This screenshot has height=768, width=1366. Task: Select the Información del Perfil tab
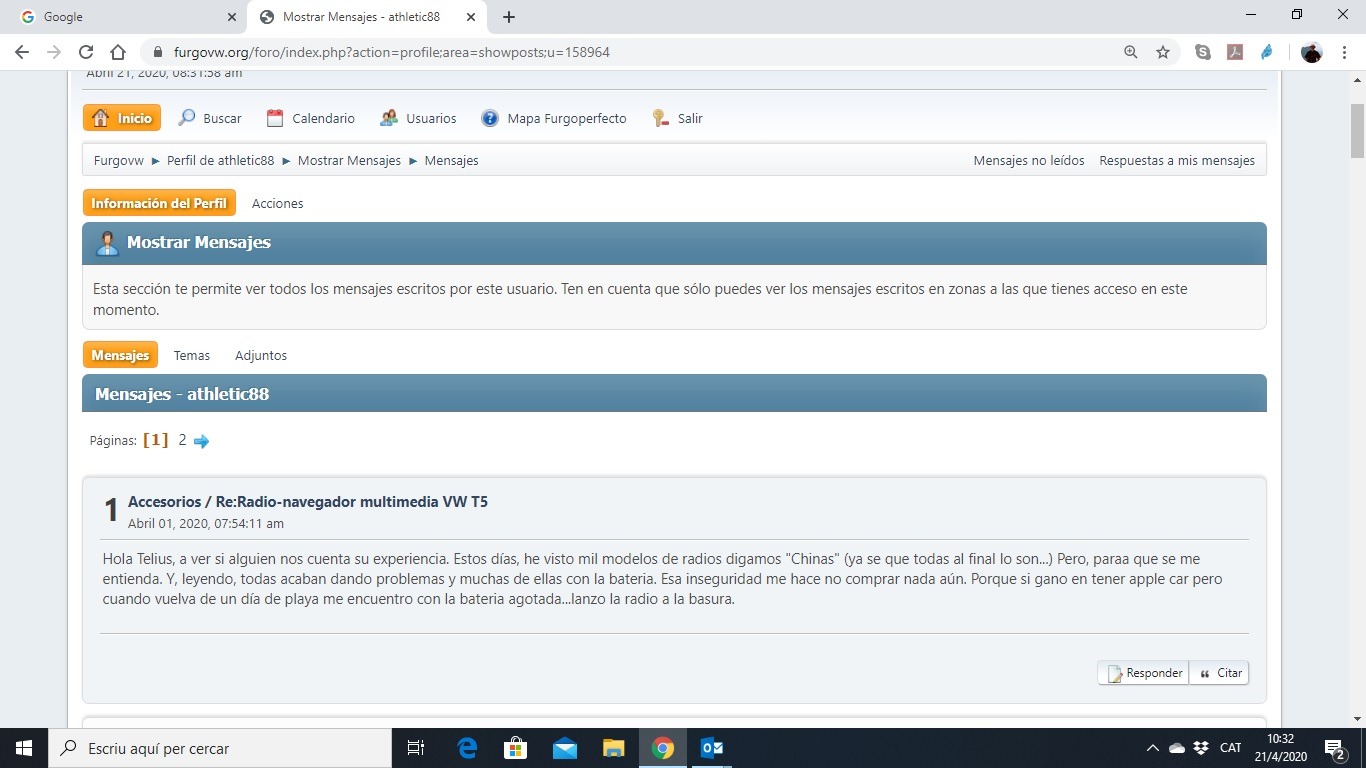tap(159, 203)
